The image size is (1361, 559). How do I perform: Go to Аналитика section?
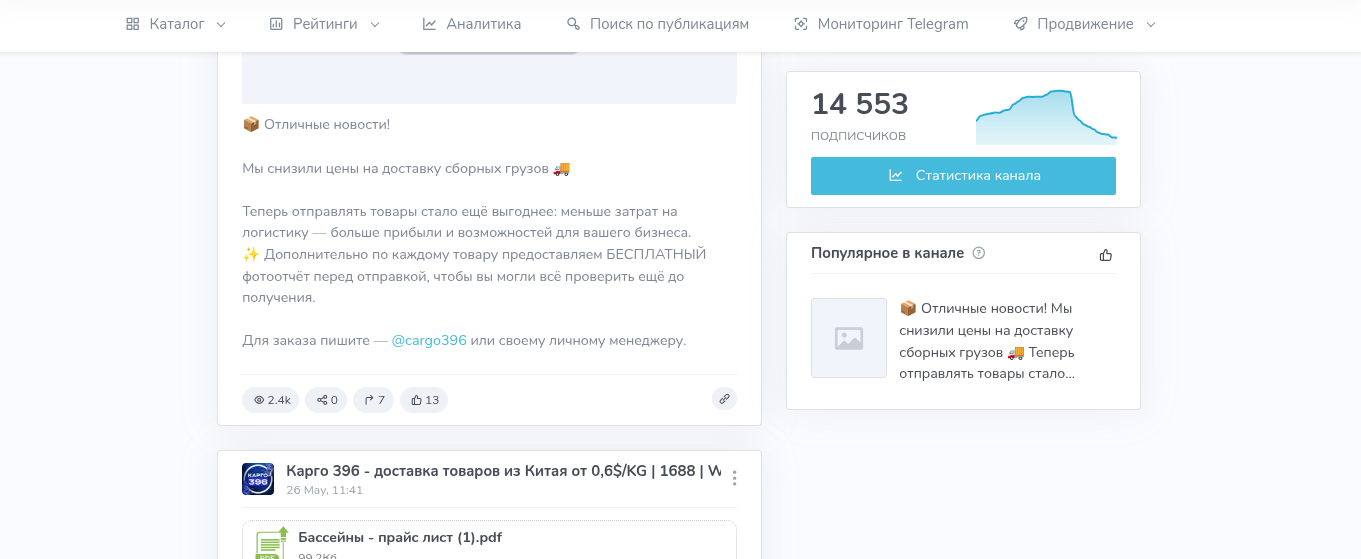click(472, 24)
